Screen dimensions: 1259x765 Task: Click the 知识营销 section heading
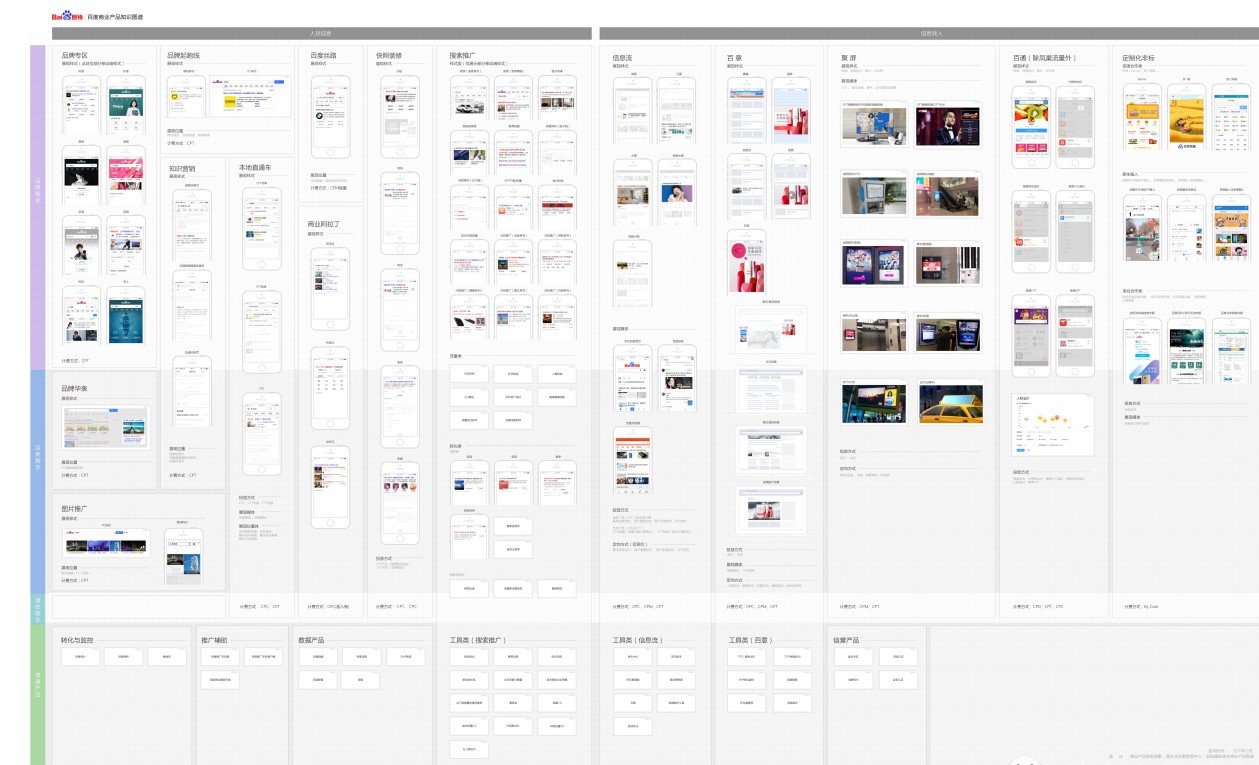(x=182, y=168)
